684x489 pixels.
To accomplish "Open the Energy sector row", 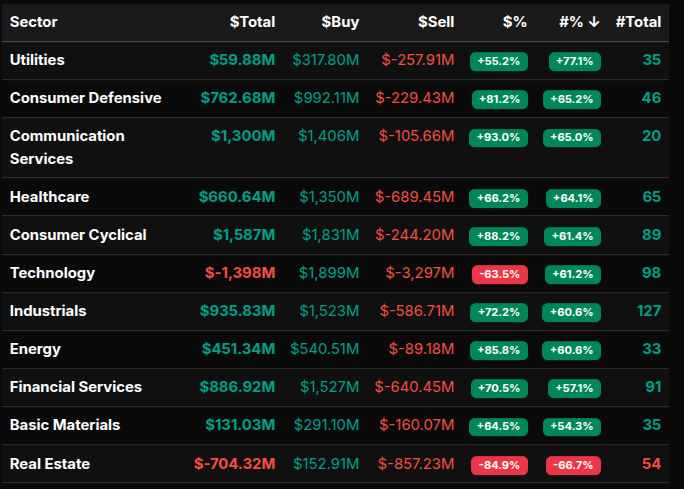I will (35, 349).
